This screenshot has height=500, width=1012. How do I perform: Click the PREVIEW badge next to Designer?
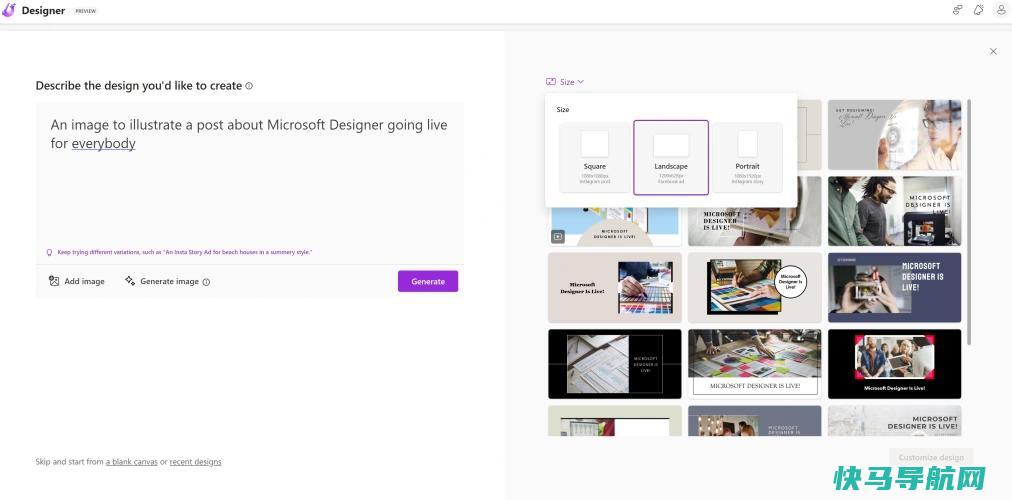pos(86,11)
